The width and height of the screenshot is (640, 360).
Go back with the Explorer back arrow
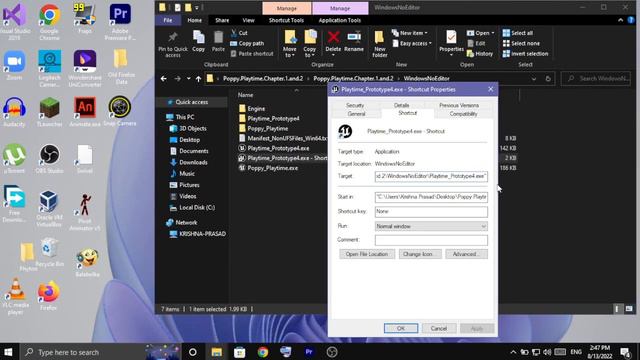coord(164,78)
